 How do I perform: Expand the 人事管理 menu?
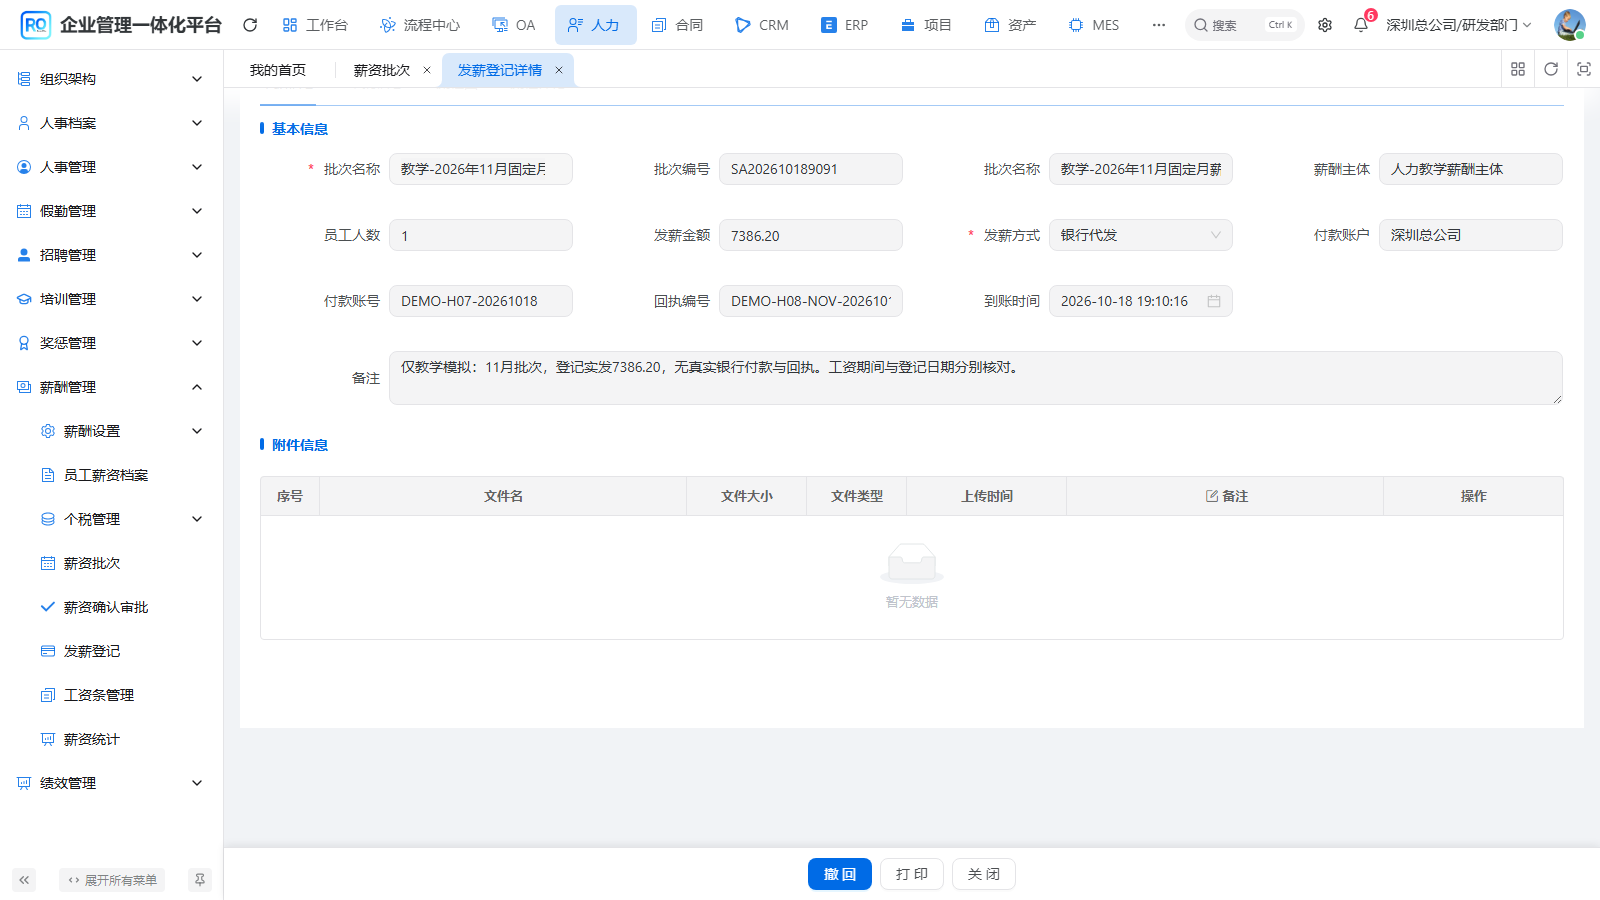tap(197, 167)
